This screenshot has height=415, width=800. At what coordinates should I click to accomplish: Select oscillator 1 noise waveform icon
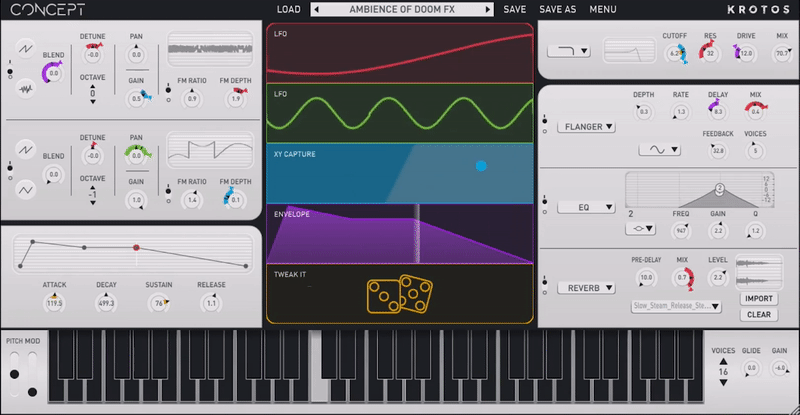click(26, 89)
